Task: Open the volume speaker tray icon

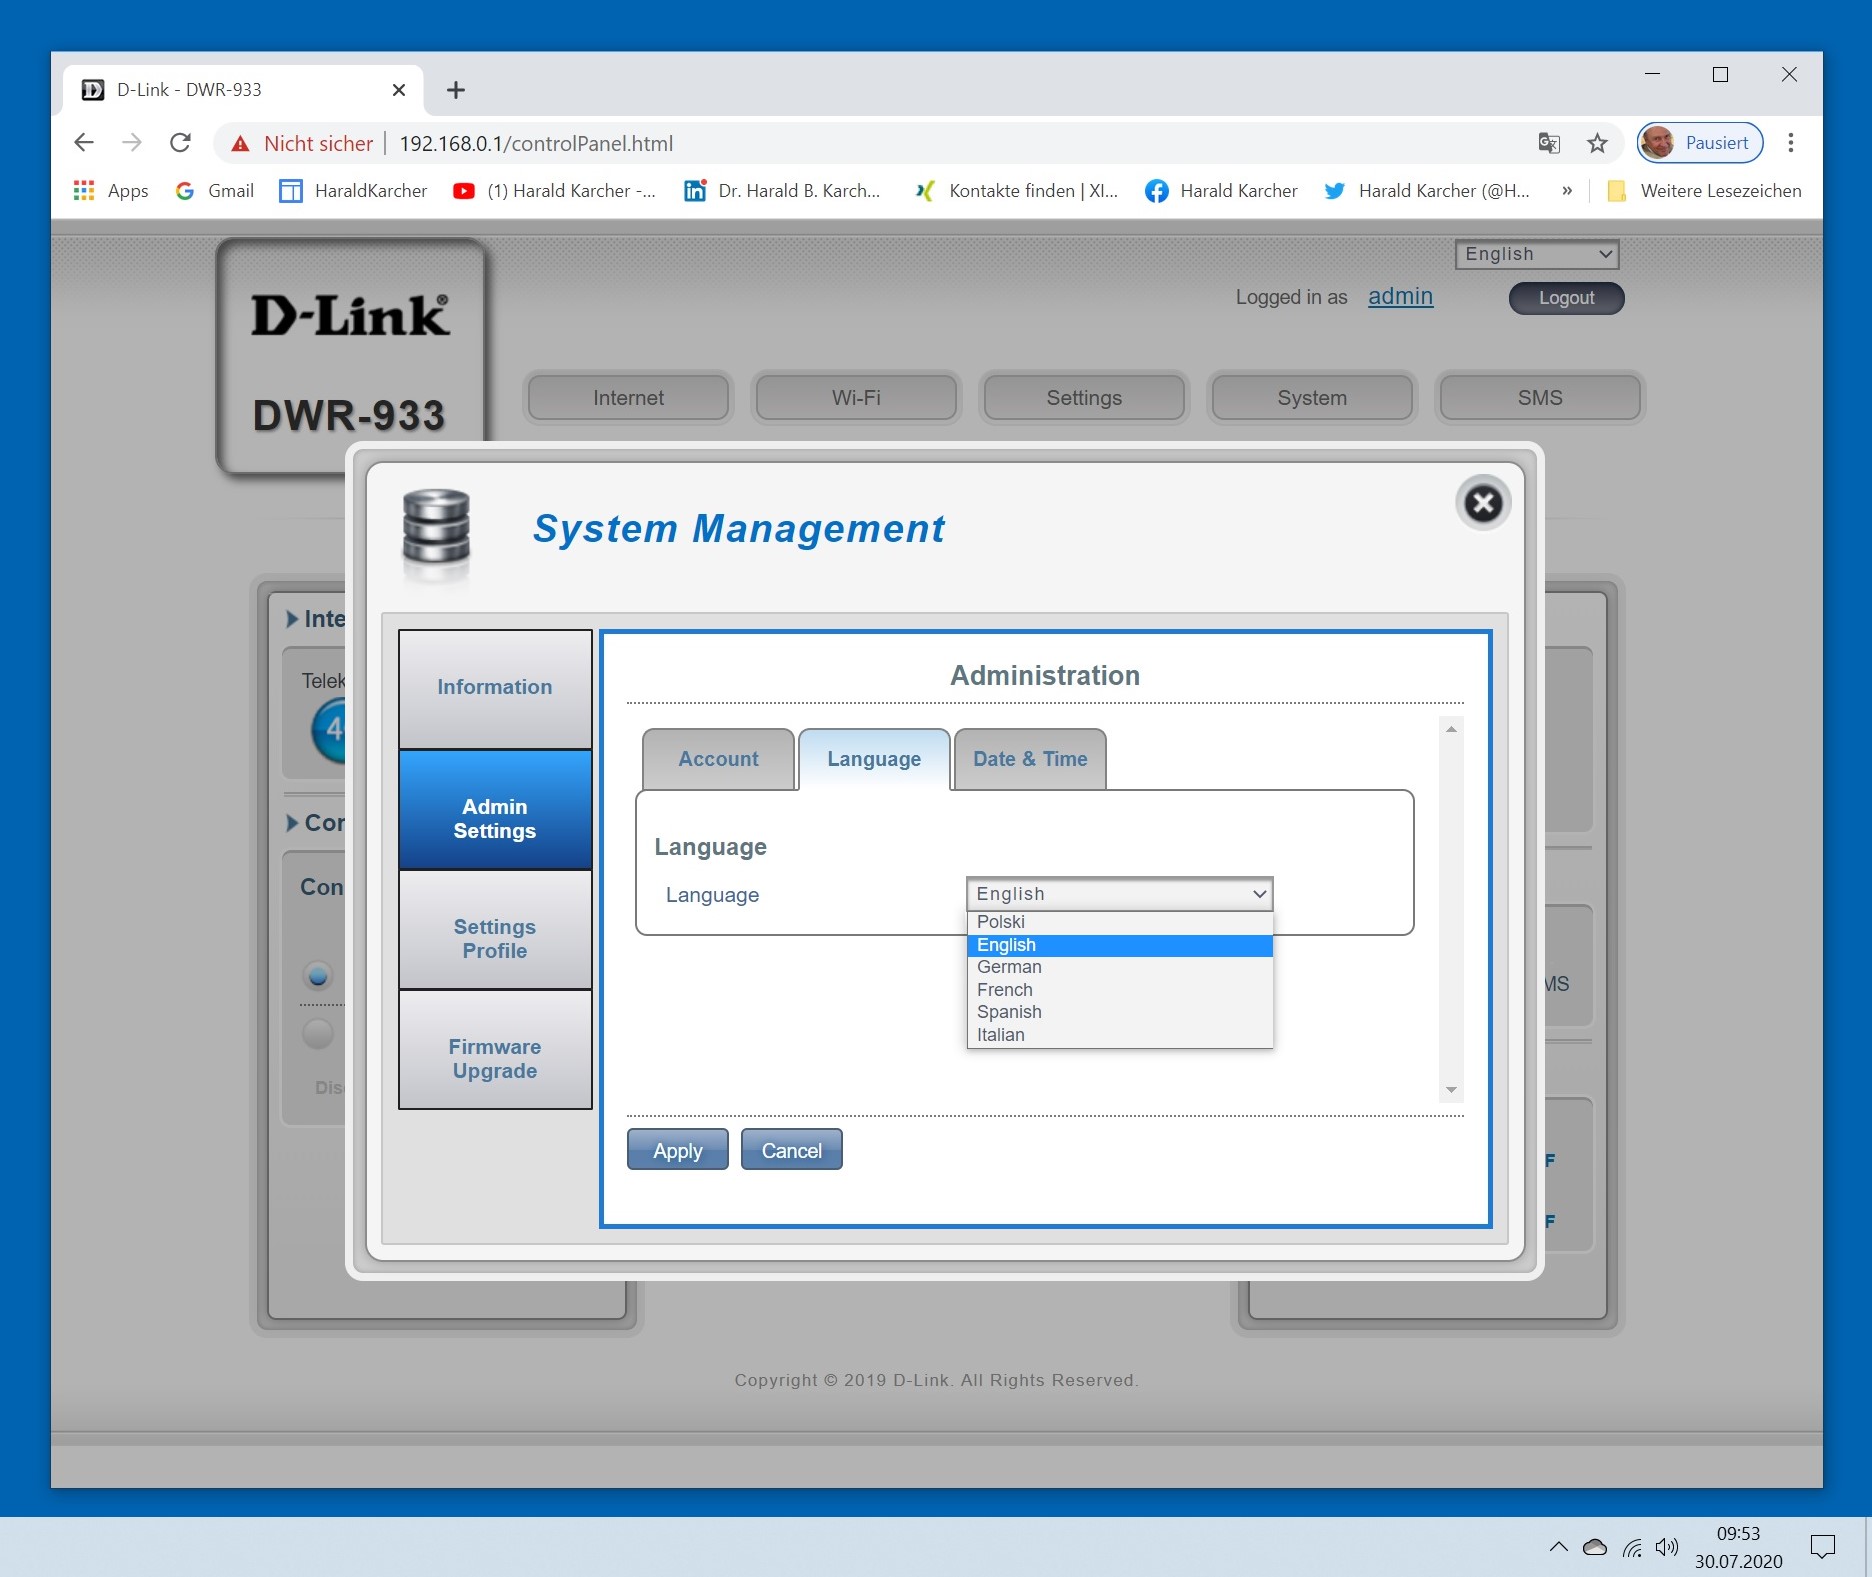Action: click(1667, 1547)
